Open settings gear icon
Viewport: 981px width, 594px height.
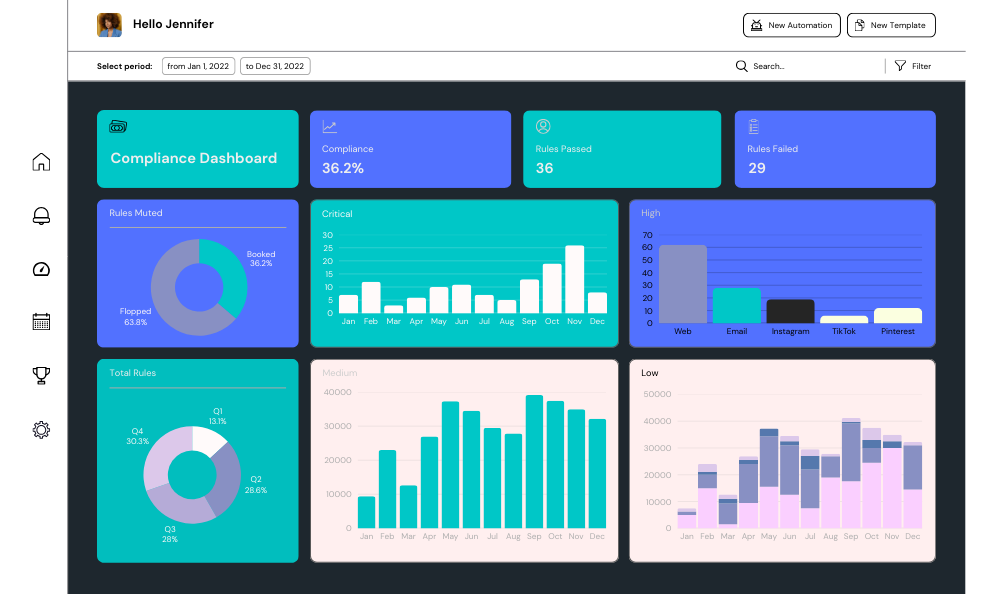(41, 429)
